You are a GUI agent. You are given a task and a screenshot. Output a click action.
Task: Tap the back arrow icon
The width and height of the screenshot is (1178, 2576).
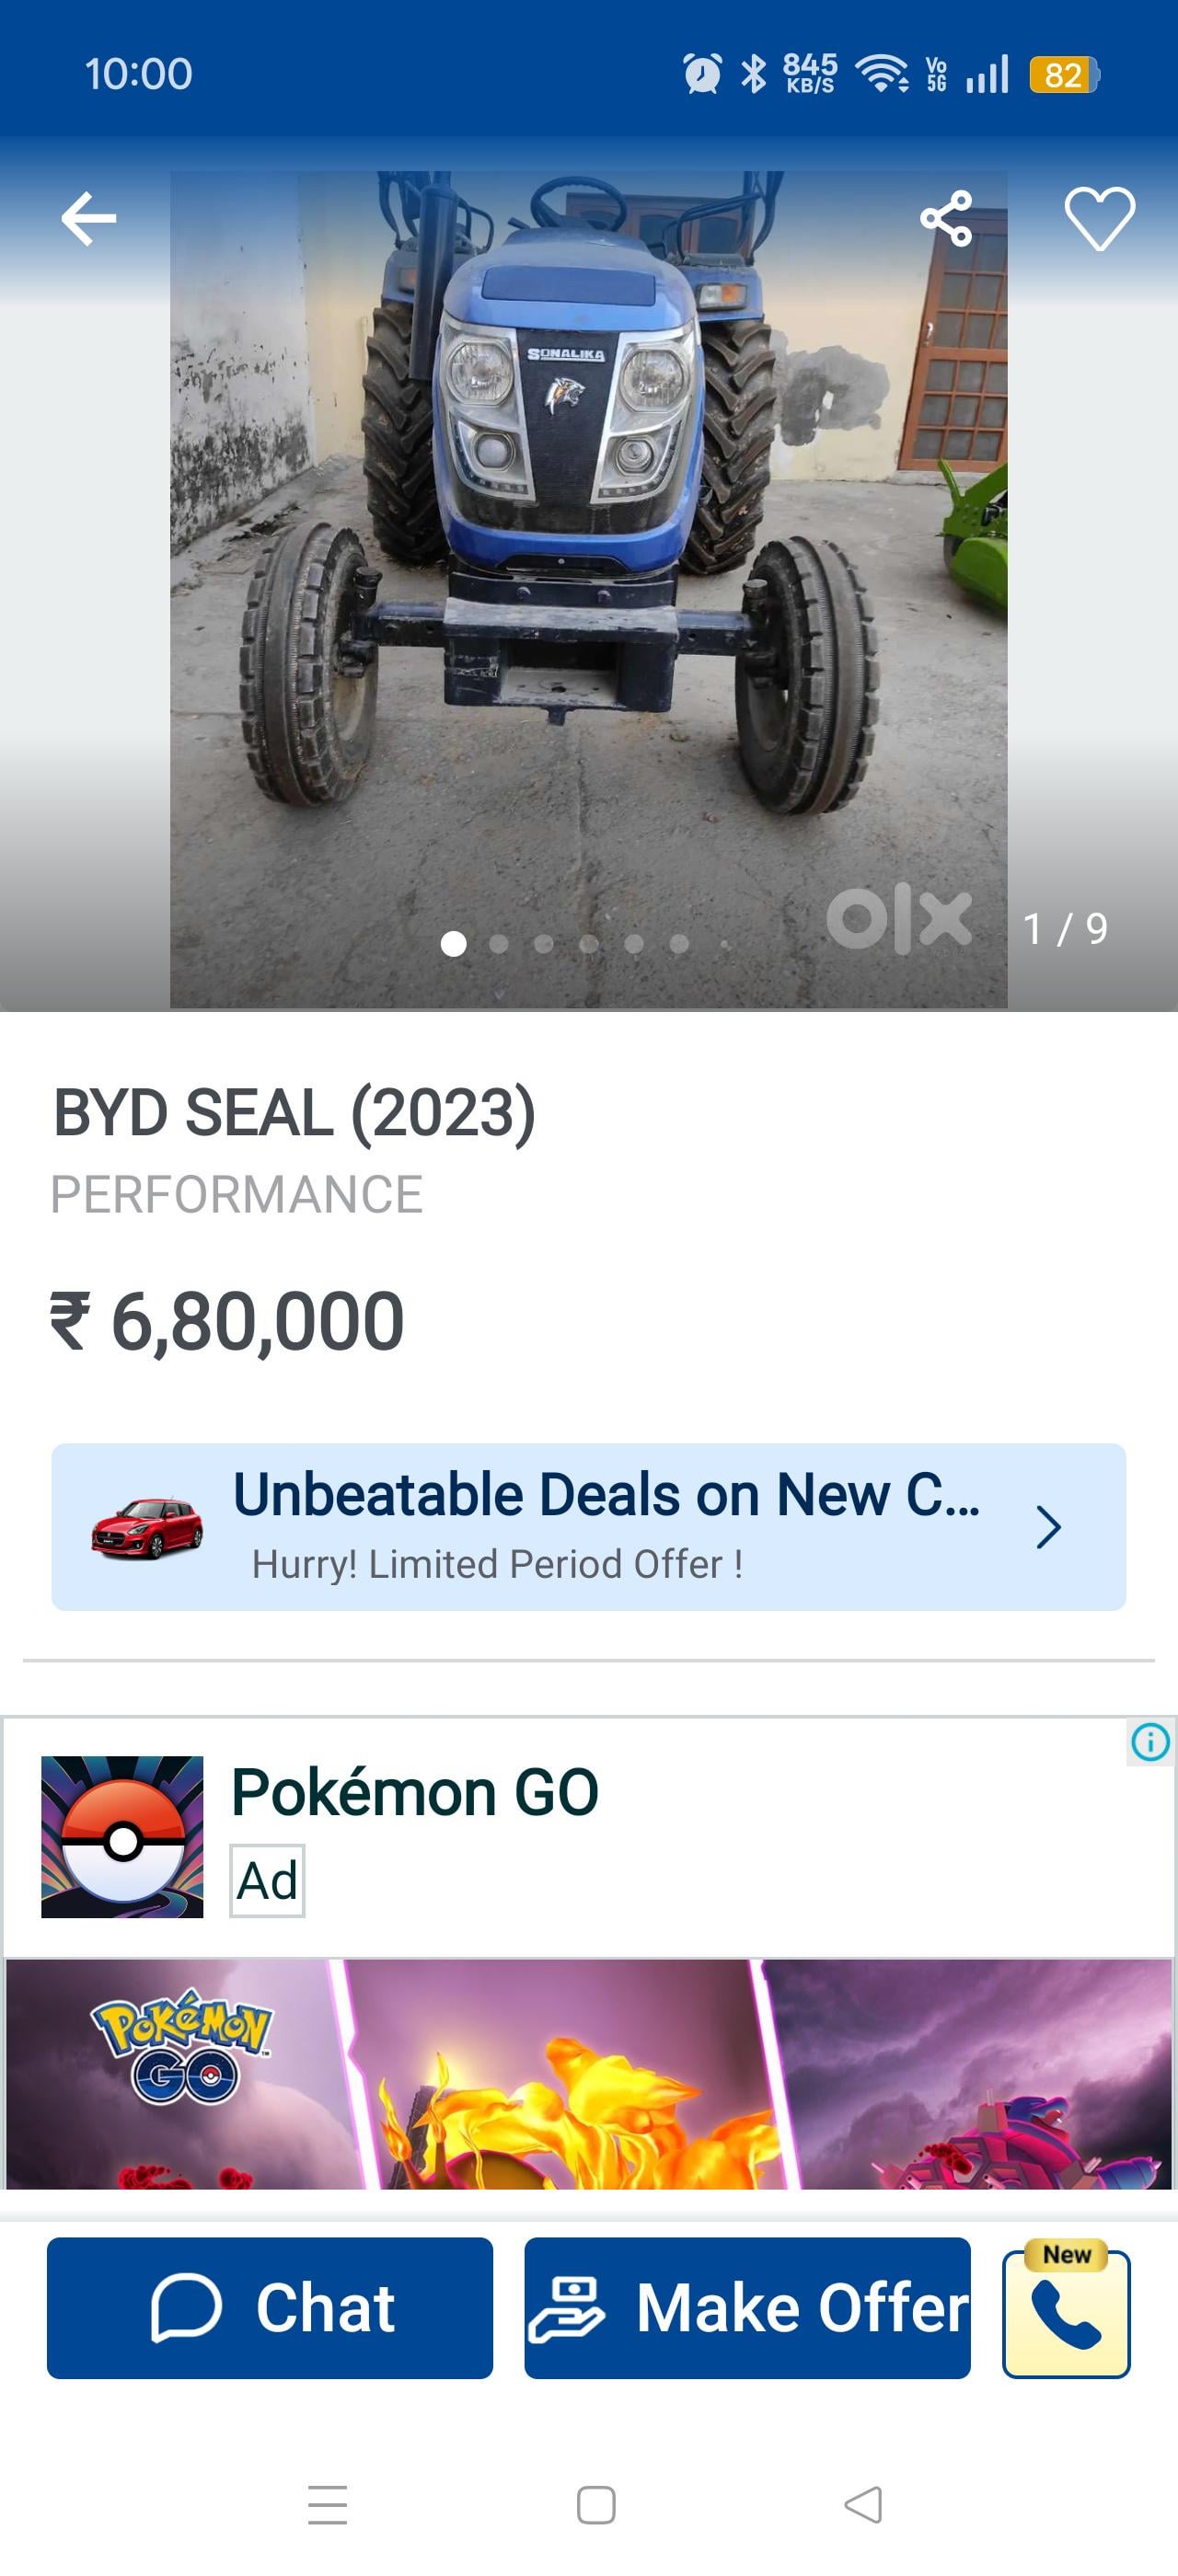point(88,219)
